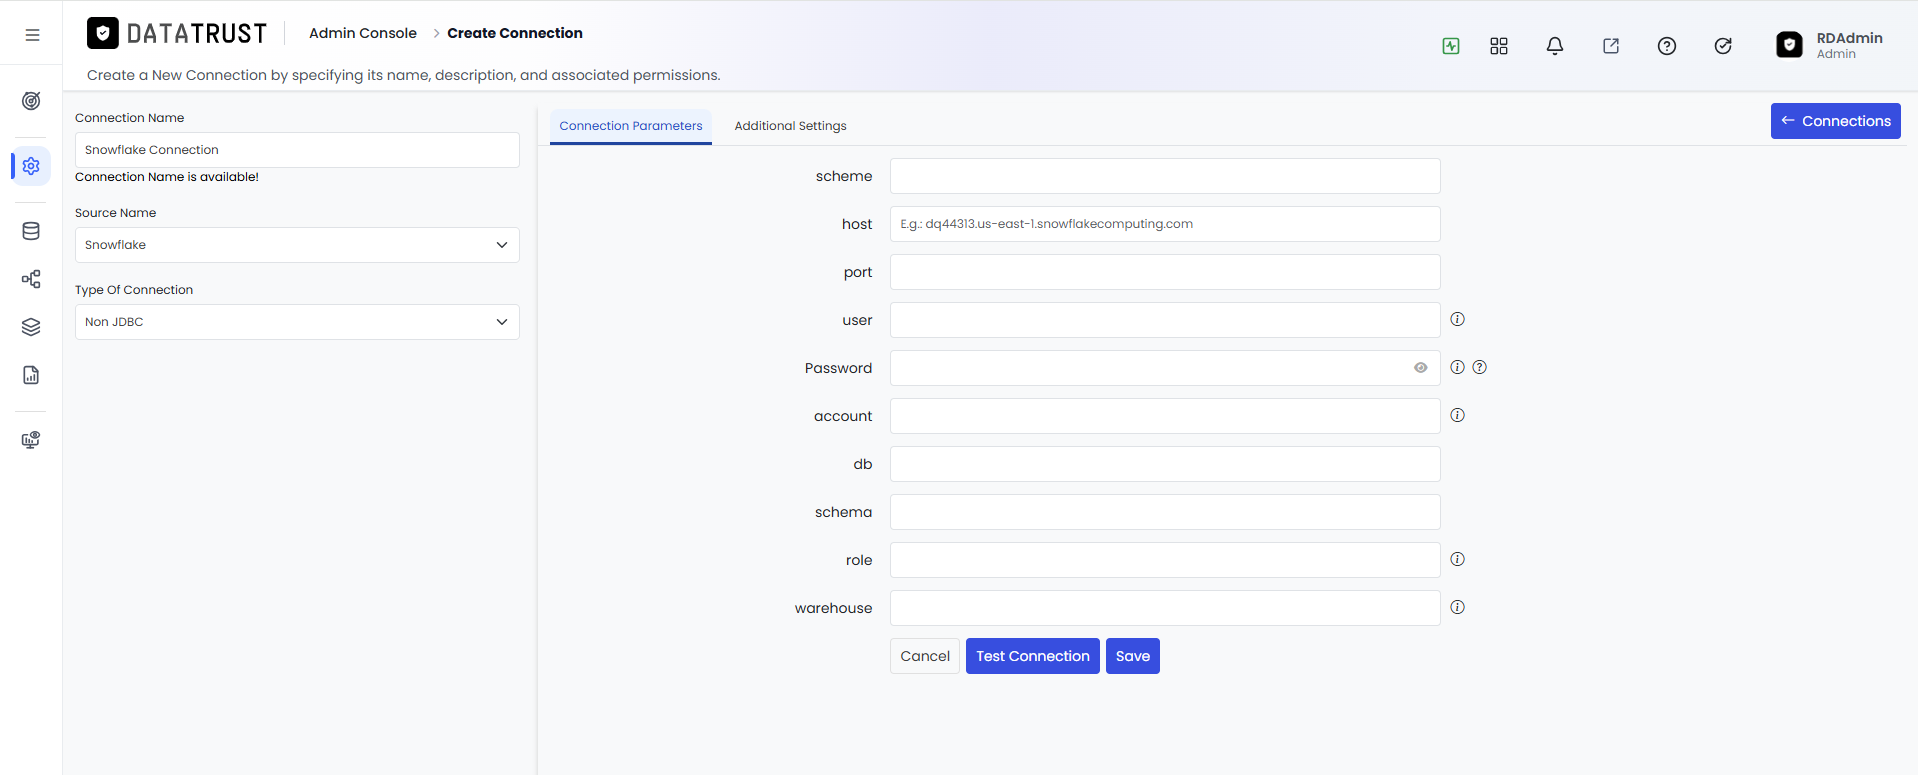The image size is (1918, 775).
Task: Click the refresh check icon in header
Action: click(x=1723, y=46)
